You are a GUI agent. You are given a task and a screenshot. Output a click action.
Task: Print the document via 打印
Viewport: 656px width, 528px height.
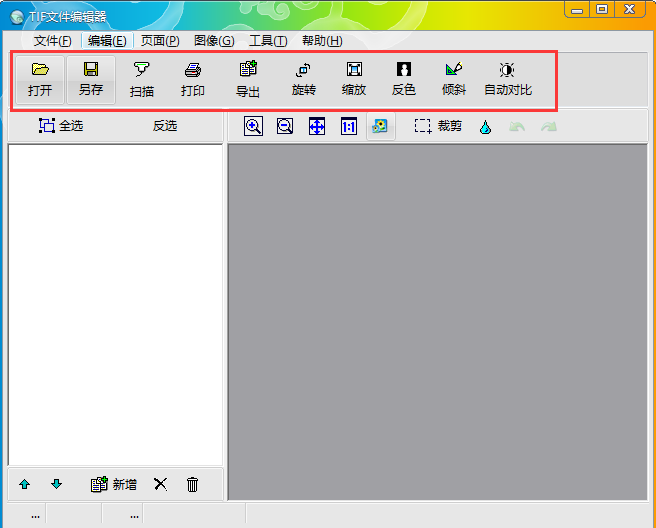(x=193, y=79)
